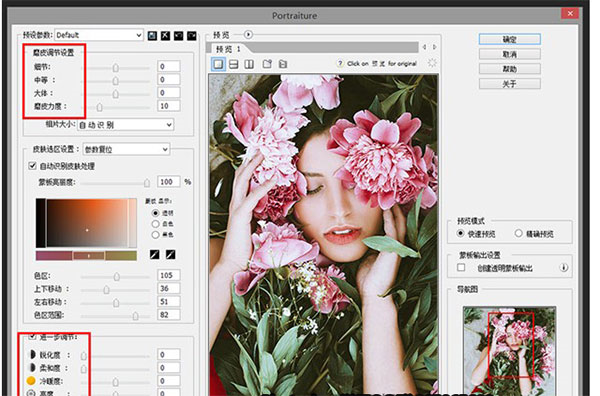600x396 pixels.
Task: Enable the transparent mask output checkbox
Action: click(461, 267)
